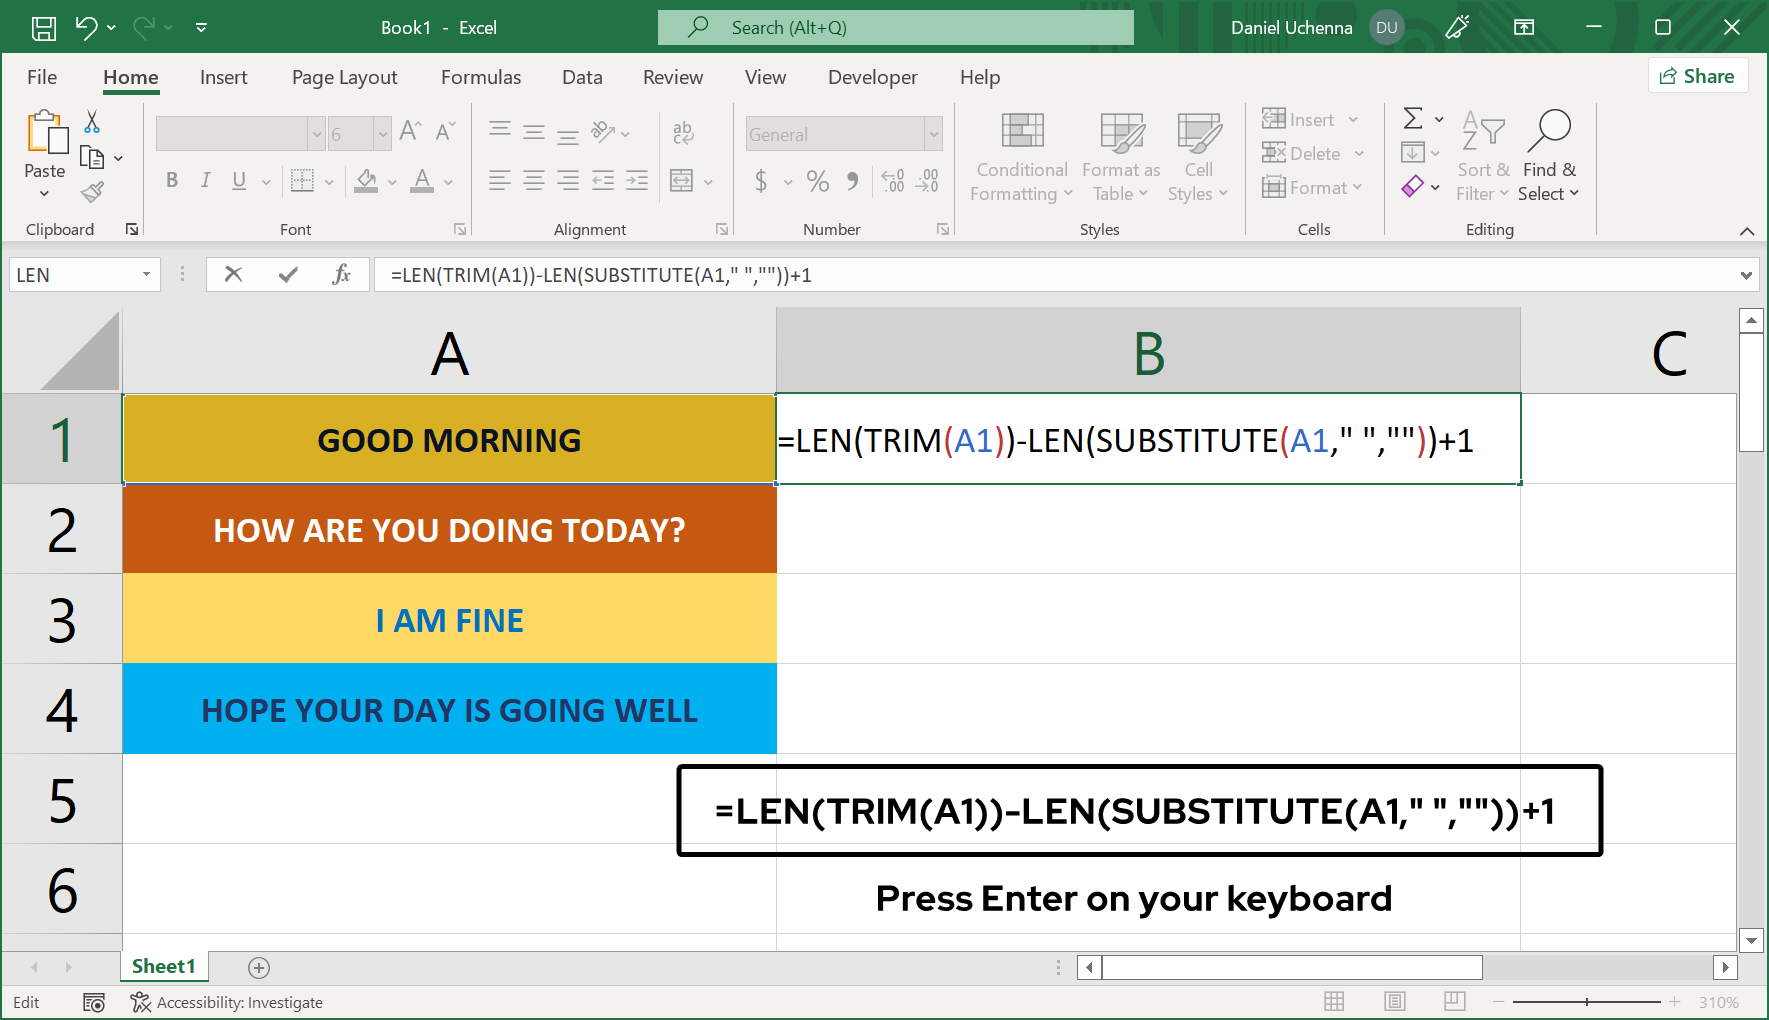The width and height of the screenshot is (1769, 1020).
Task: Insert a function using the fx icon
Action: point(343,274)
